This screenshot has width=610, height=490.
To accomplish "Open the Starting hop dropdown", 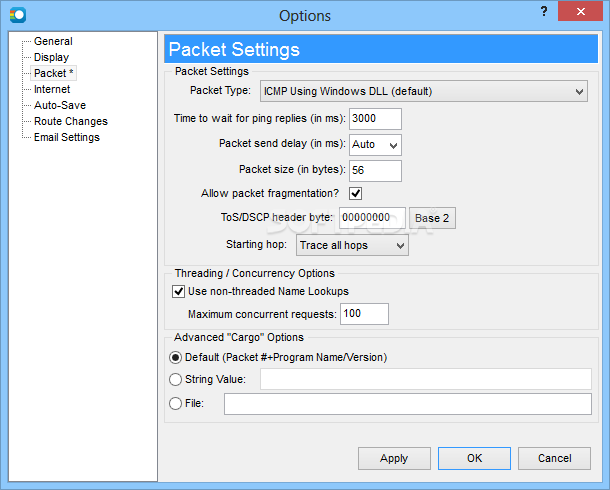I will pyautogui.click(x=352, y=245).
